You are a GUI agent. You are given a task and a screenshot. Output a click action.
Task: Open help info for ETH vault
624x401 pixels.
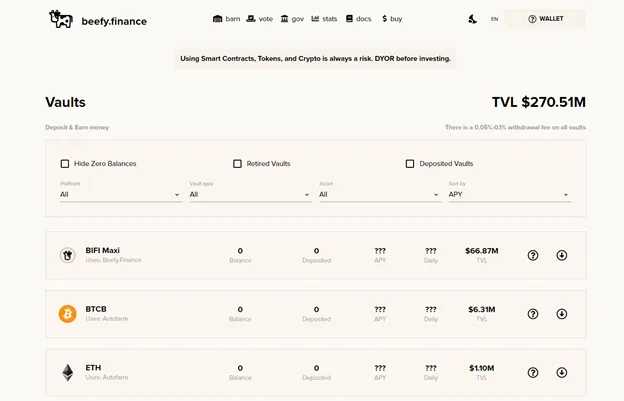(533, 373)
